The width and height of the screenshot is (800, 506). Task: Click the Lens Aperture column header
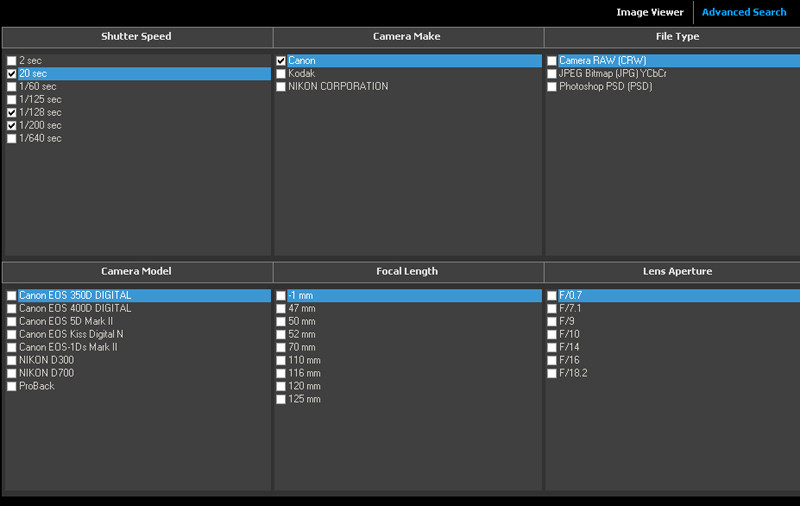click(x=672, y=272)
